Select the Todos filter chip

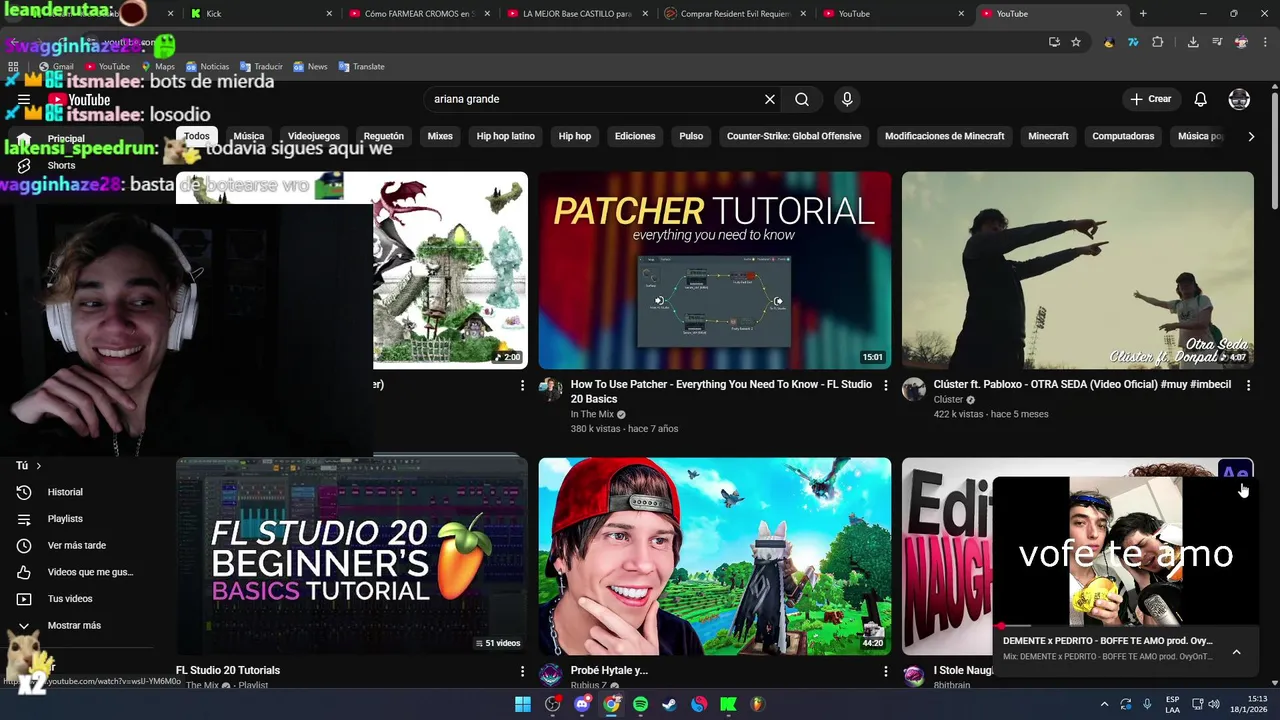coord(197,136)
